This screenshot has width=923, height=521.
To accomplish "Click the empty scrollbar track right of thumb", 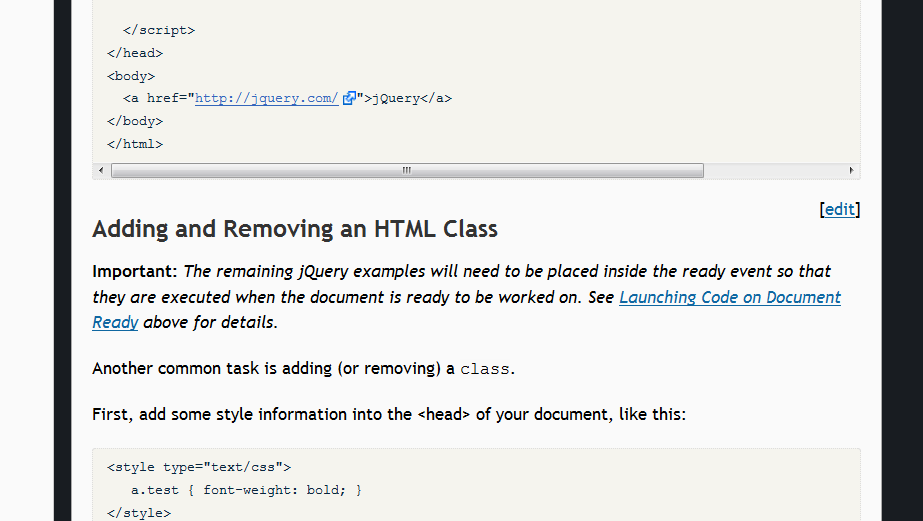I will (x=773, y=171).
